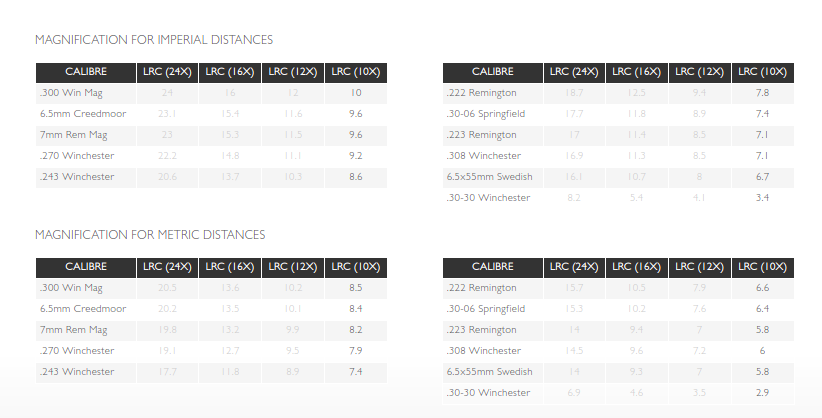Image resolution: width=822 pixels, height=418 pixels.
Task: Select 7mm Rem Mag in the metric table
Action: [x=73, y=330]
